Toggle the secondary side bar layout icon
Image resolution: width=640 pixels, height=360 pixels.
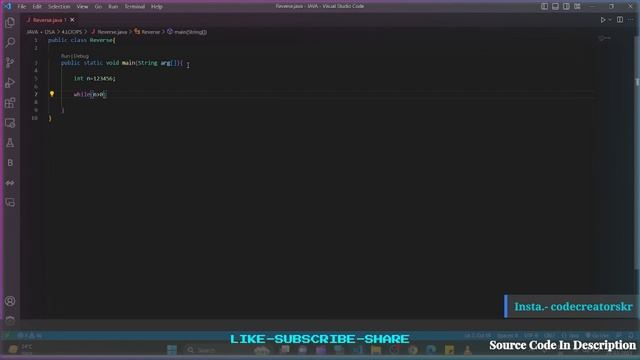[566, 6]
